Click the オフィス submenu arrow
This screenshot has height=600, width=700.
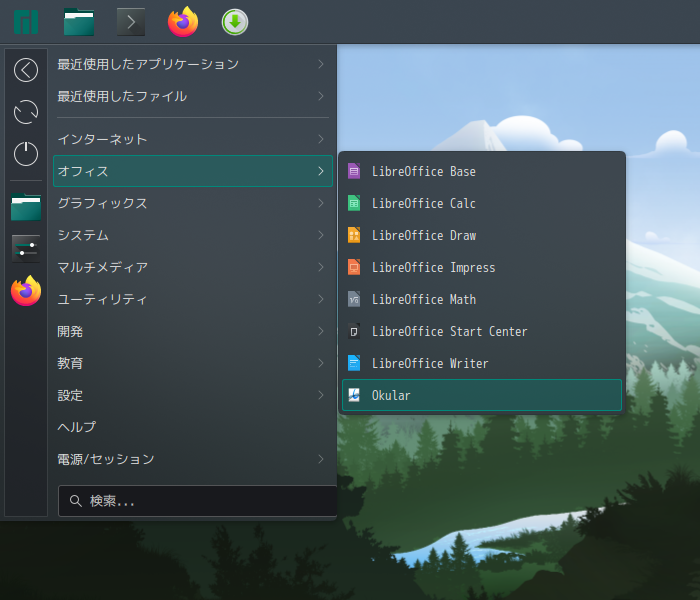(321, 171)
